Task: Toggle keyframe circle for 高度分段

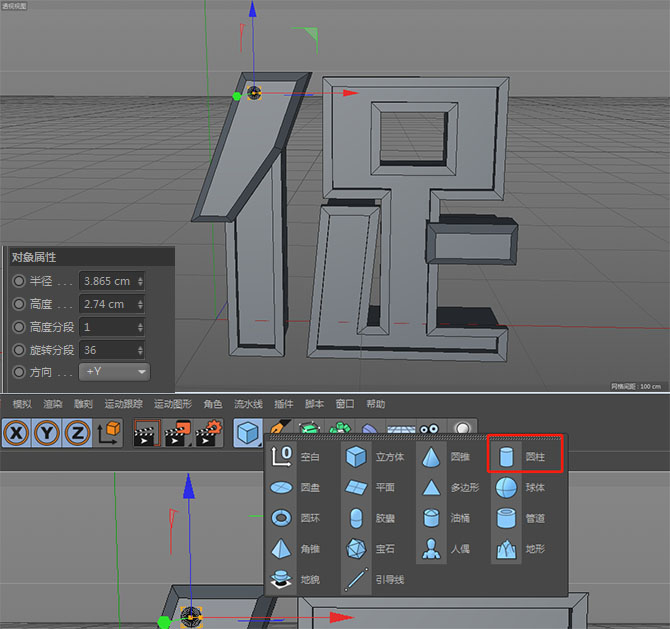Action: pos(19,327)
